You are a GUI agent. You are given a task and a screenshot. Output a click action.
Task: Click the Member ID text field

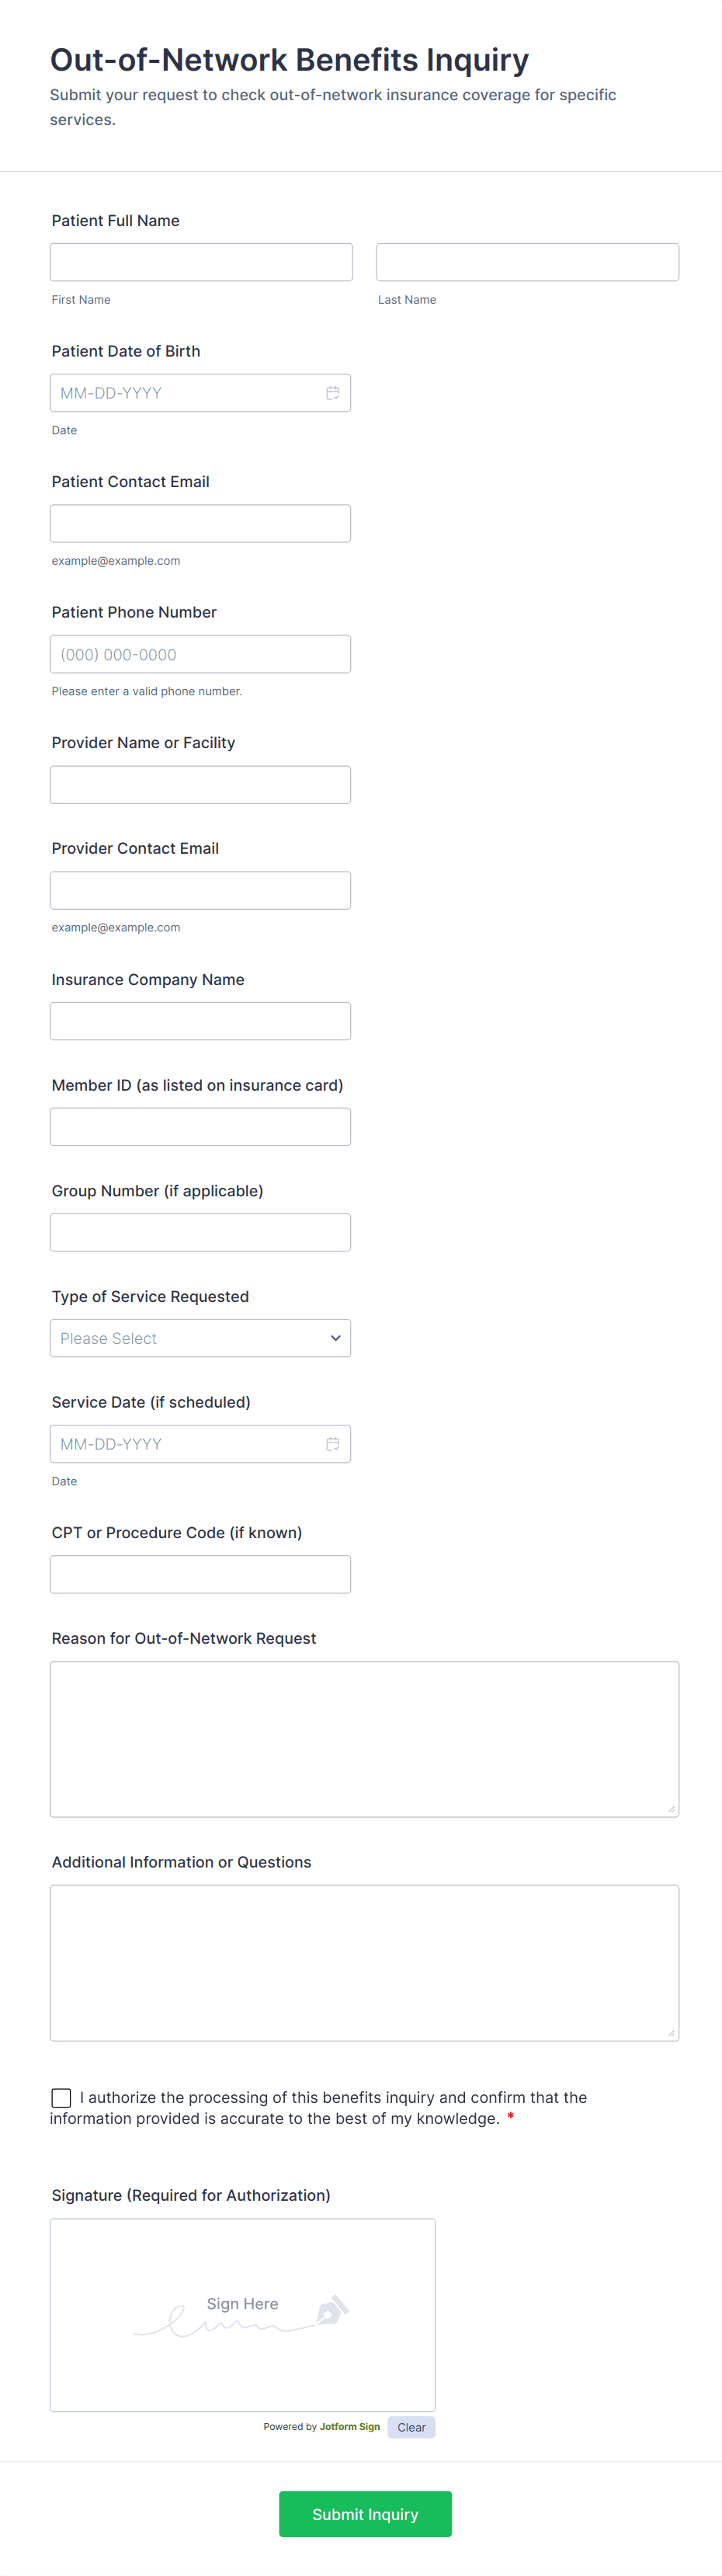[x=200, y=1127]
